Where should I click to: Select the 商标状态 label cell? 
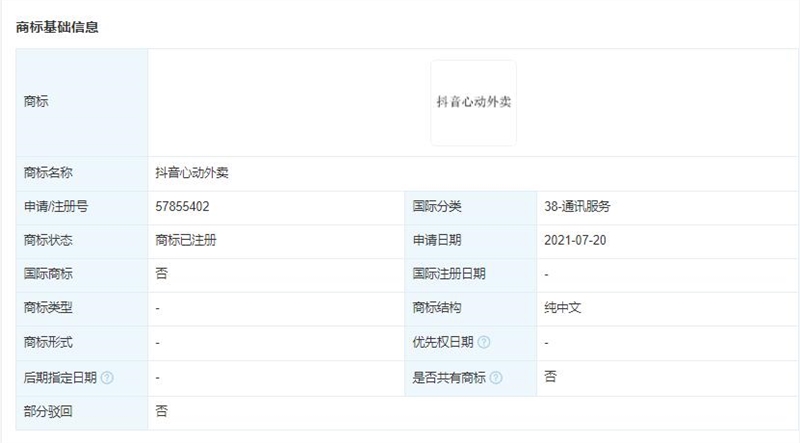tap(82, 241)
